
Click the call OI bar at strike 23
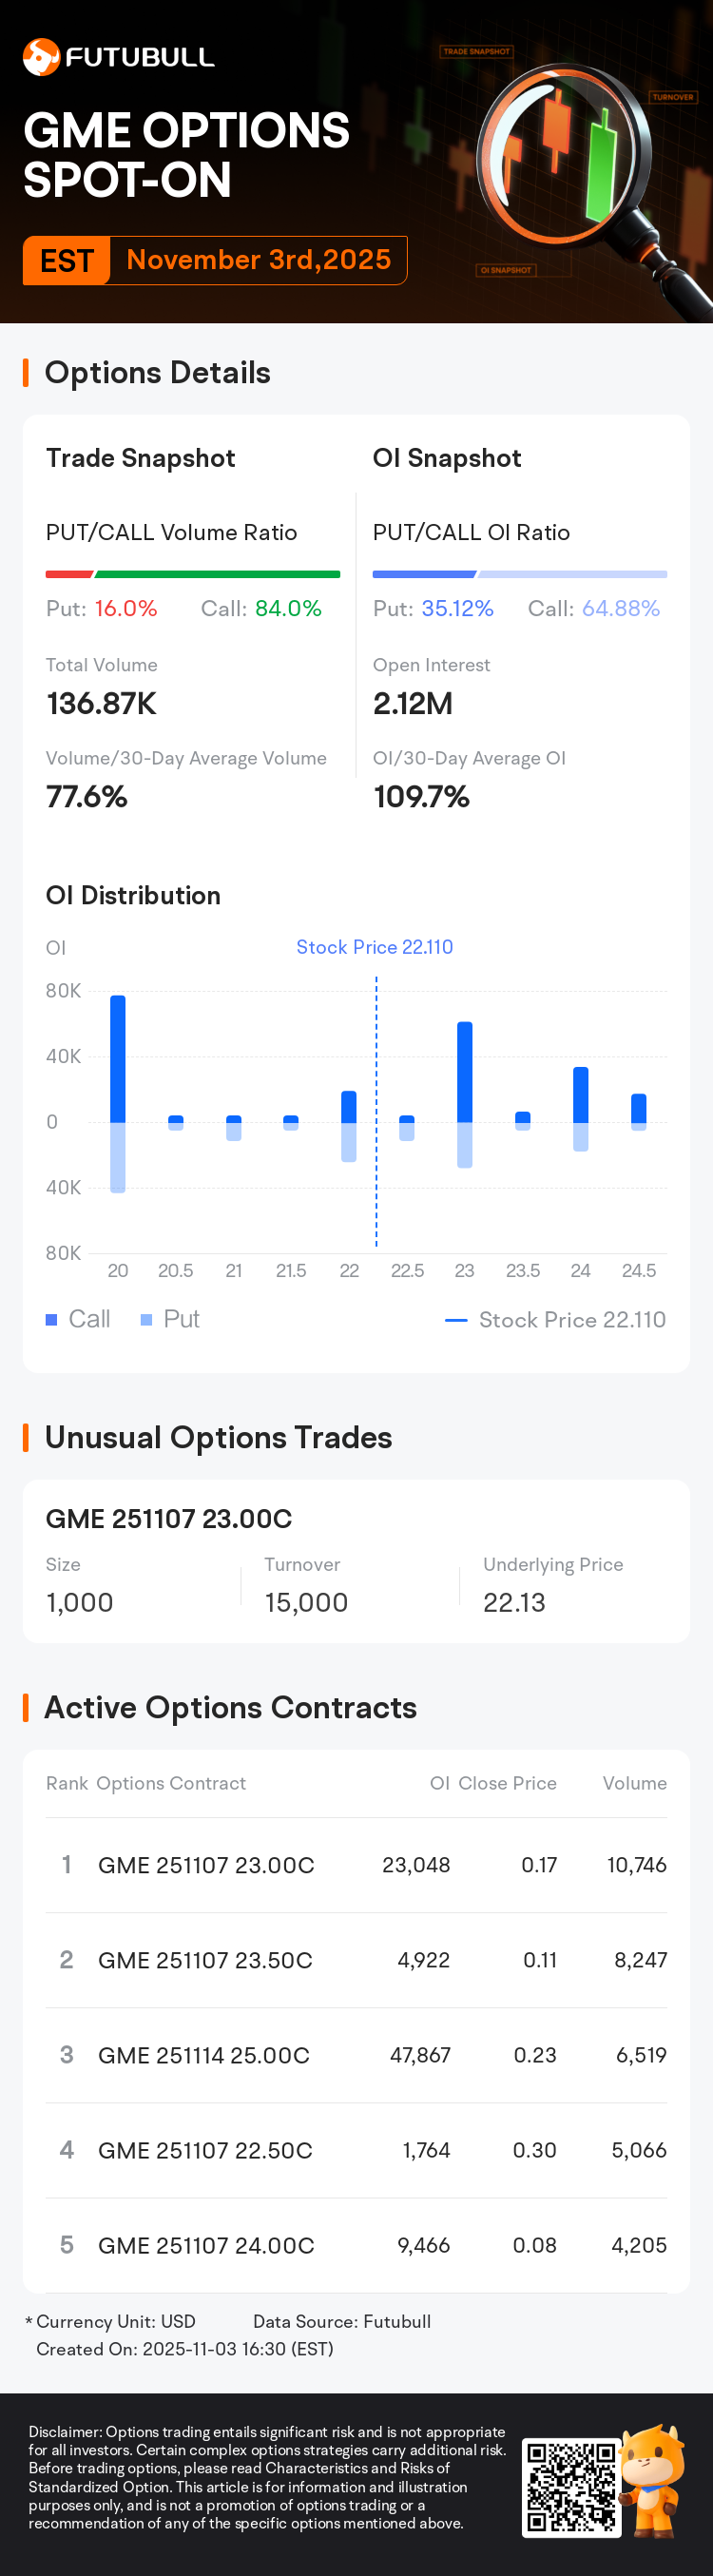[x=465, y=1072]
